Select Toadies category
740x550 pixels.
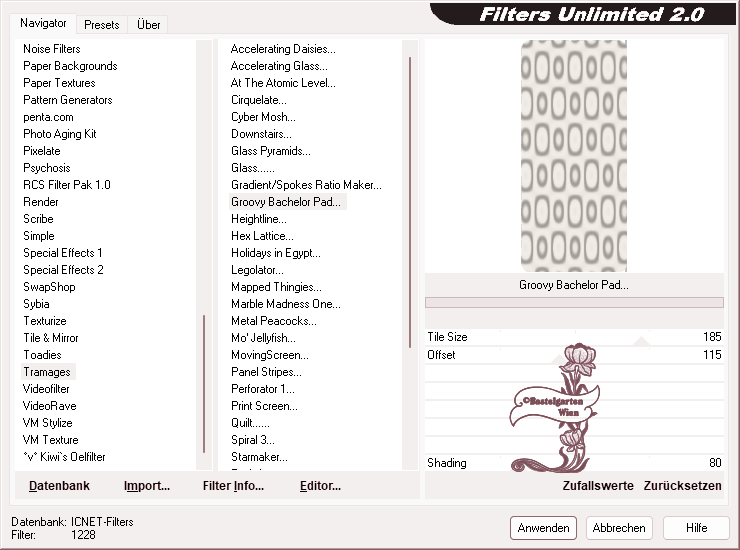click(42, 355)
